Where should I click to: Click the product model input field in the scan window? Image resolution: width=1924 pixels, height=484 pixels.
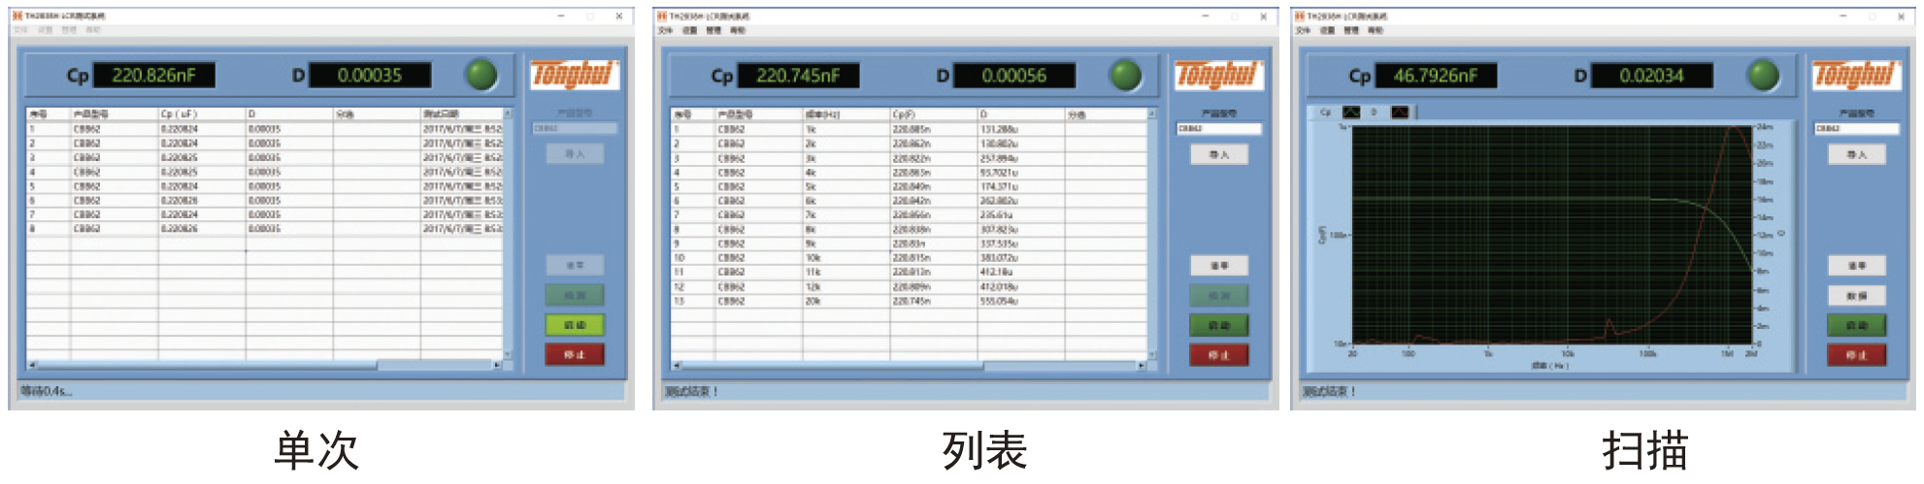point(1856,129)
